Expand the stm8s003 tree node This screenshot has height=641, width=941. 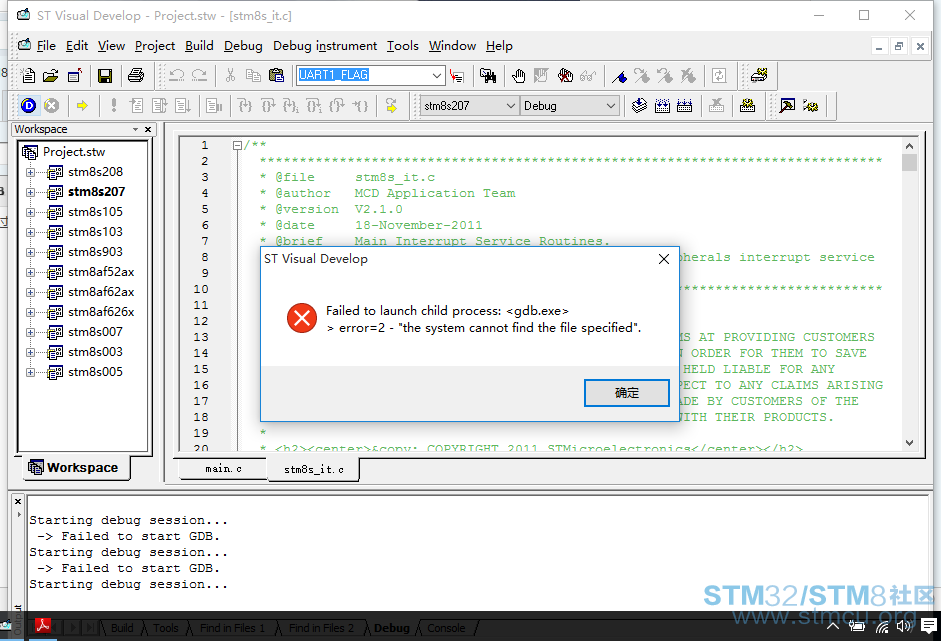30,352
